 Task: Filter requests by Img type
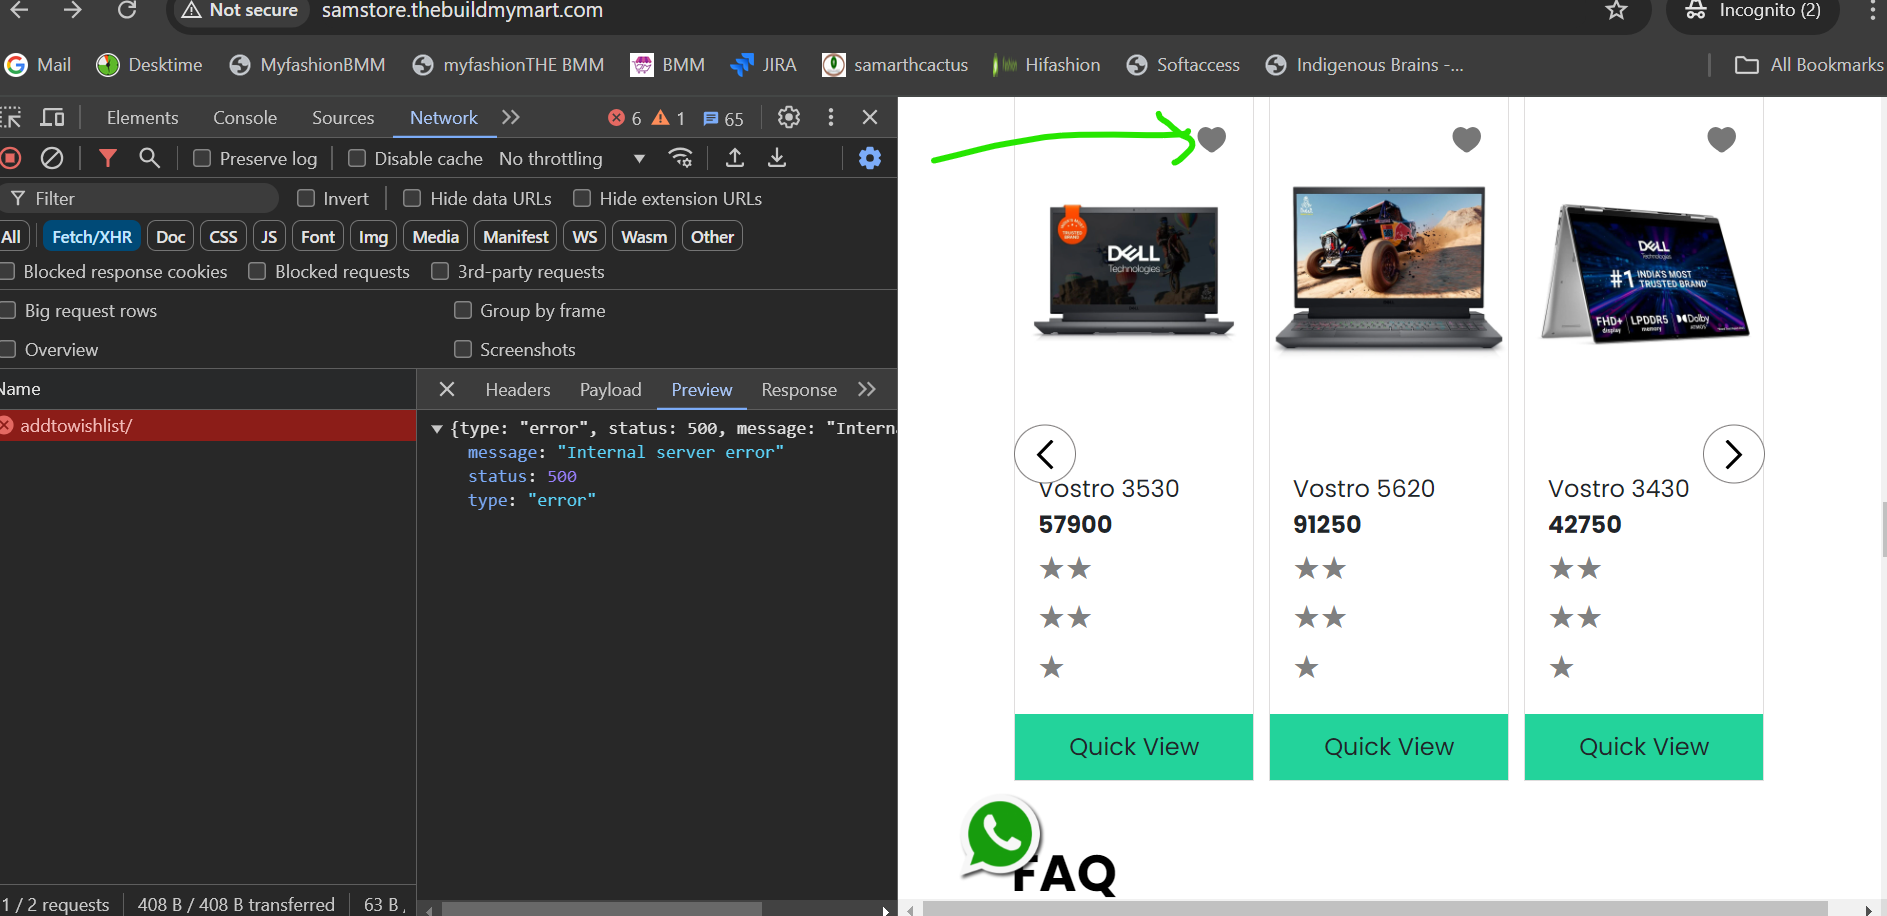click(373, 237)
